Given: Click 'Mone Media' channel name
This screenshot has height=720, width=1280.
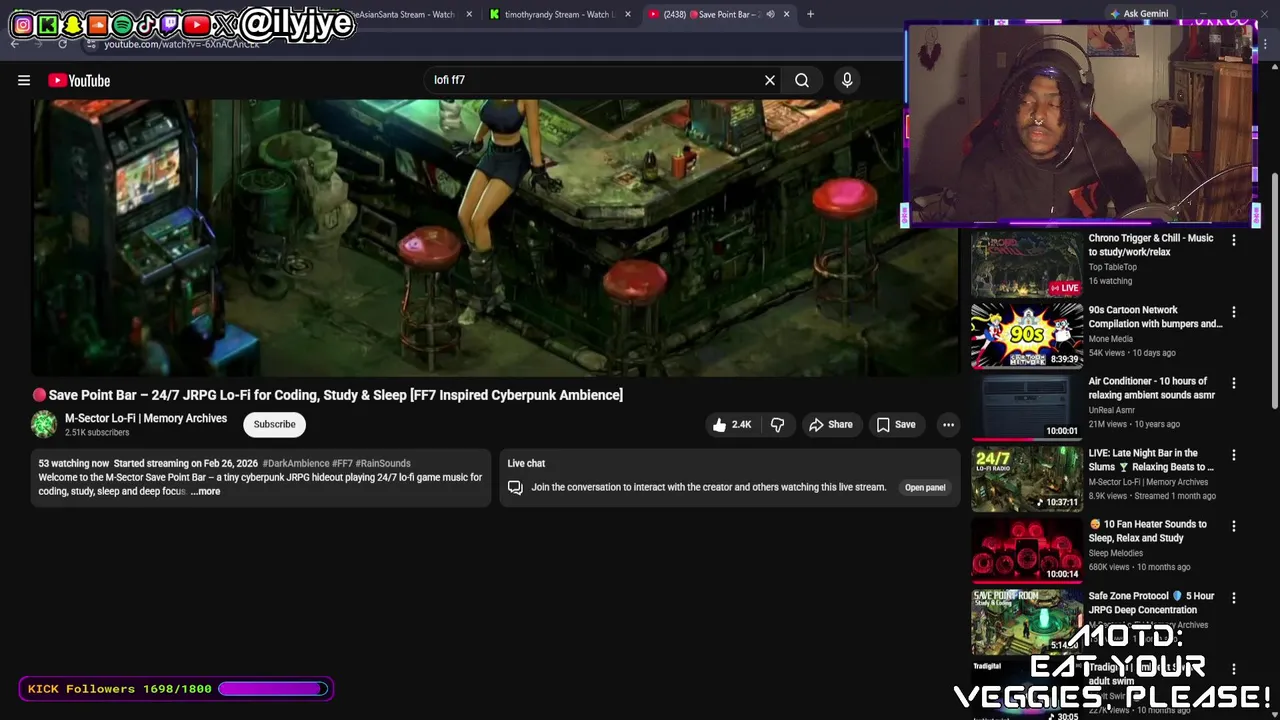Looking at the screenshot, I should 1110,339.
